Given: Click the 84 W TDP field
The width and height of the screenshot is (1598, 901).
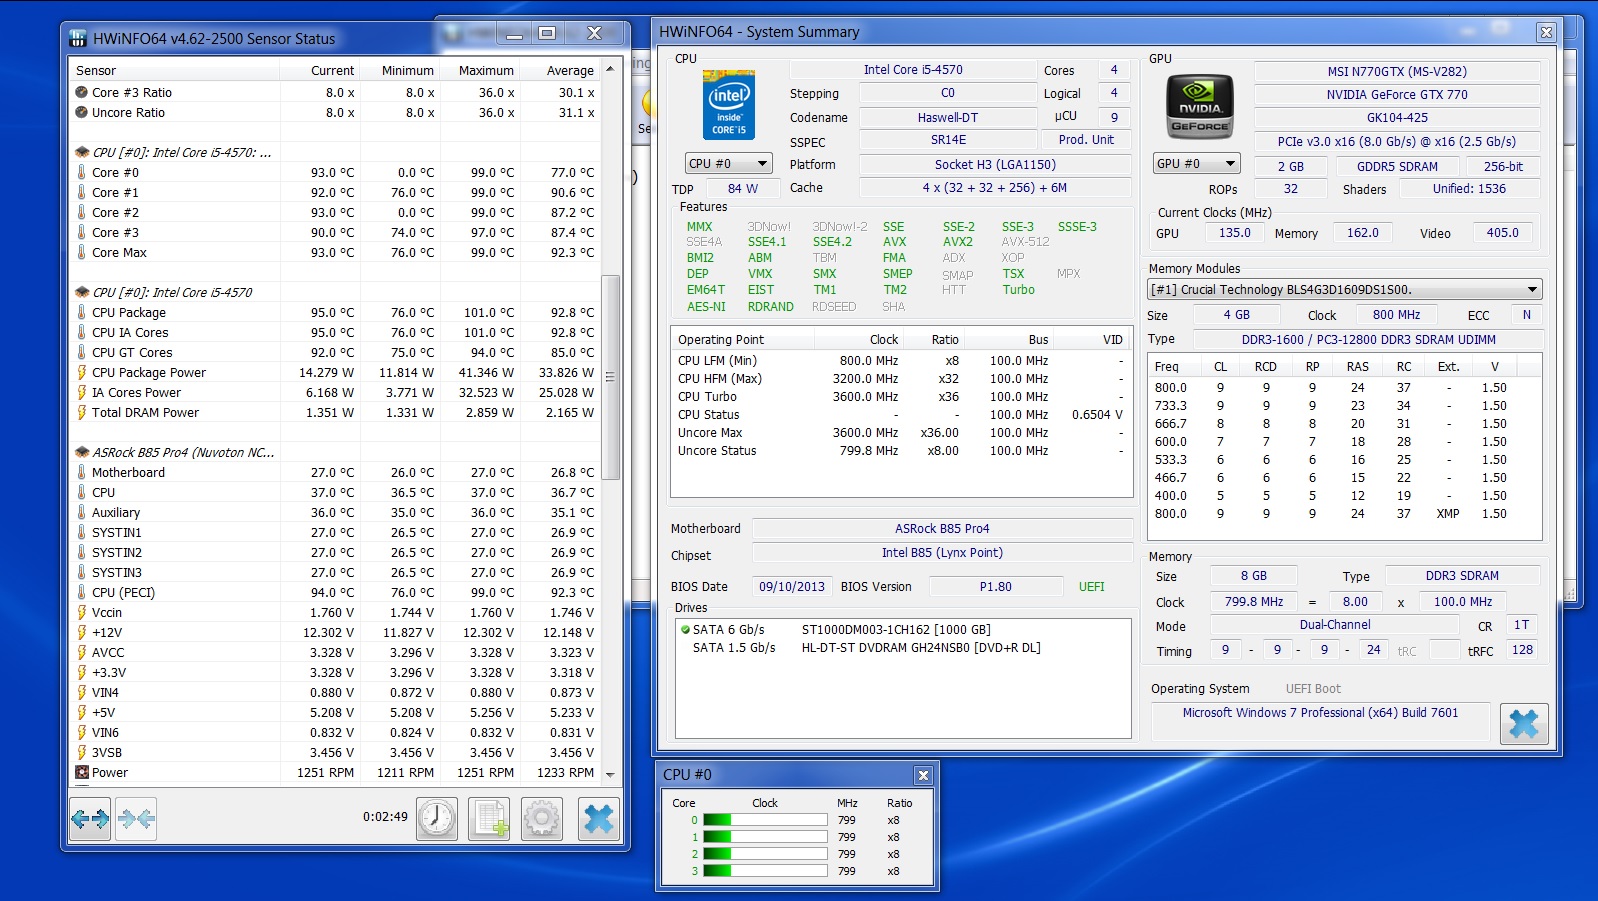Looking at the screenshot, I should coord(742,189).
